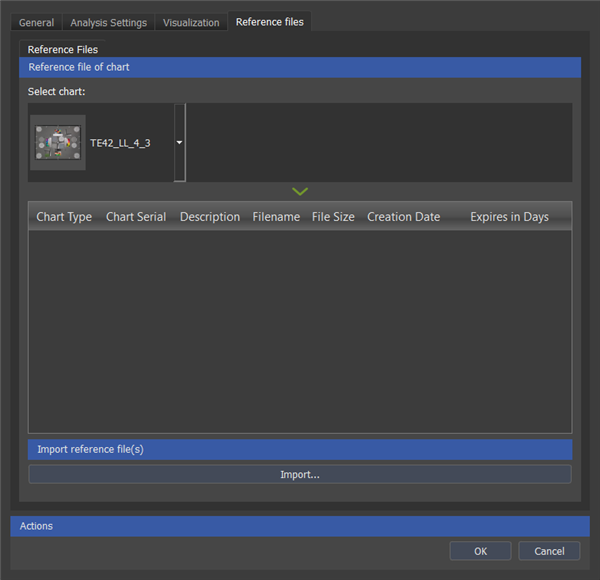Open the Analysis Settings tab
Screen dimensions: 600x580
coord(108,23)
